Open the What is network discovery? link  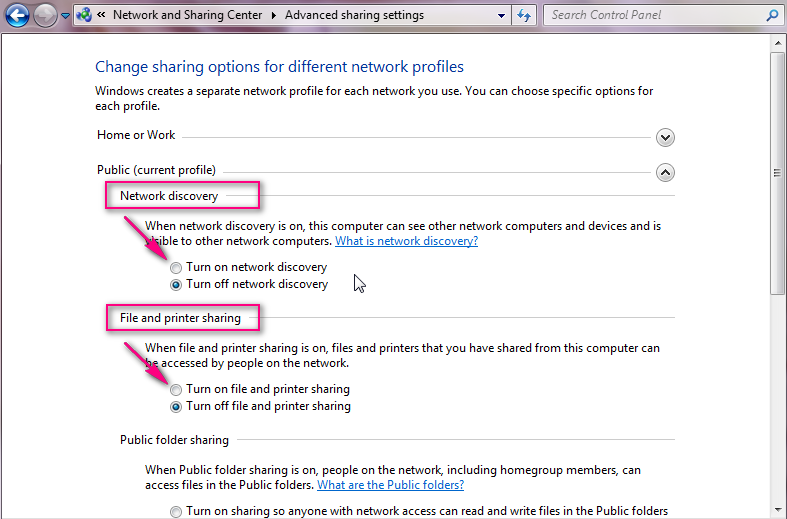point(407,241)
